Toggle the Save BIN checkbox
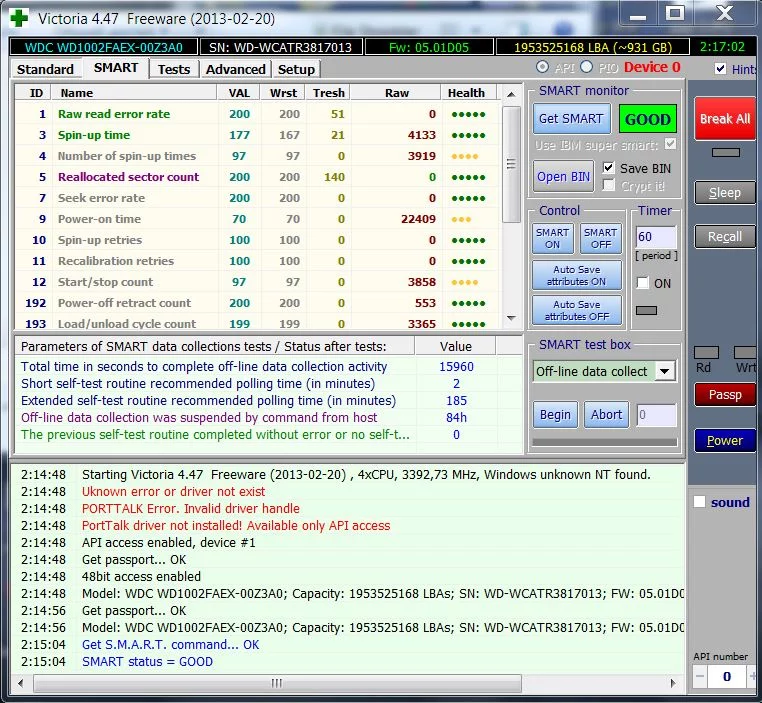 pyautogui.click(x=609, y=169)
